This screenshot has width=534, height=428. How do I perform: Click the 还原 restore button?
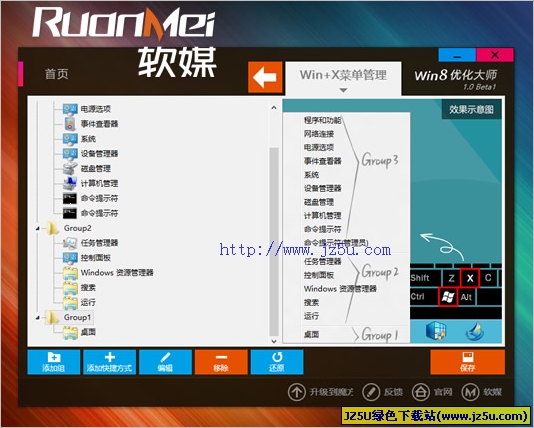coord(277,362)
